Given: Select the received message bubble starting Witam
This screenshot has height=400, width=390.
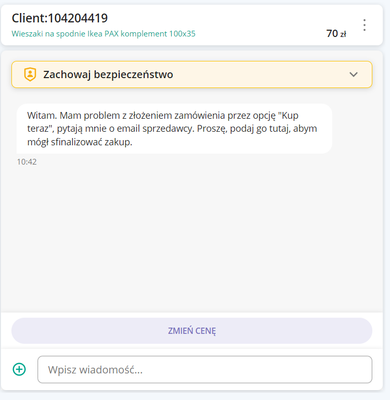Looking at the screenshot, I should click(174, 129).
